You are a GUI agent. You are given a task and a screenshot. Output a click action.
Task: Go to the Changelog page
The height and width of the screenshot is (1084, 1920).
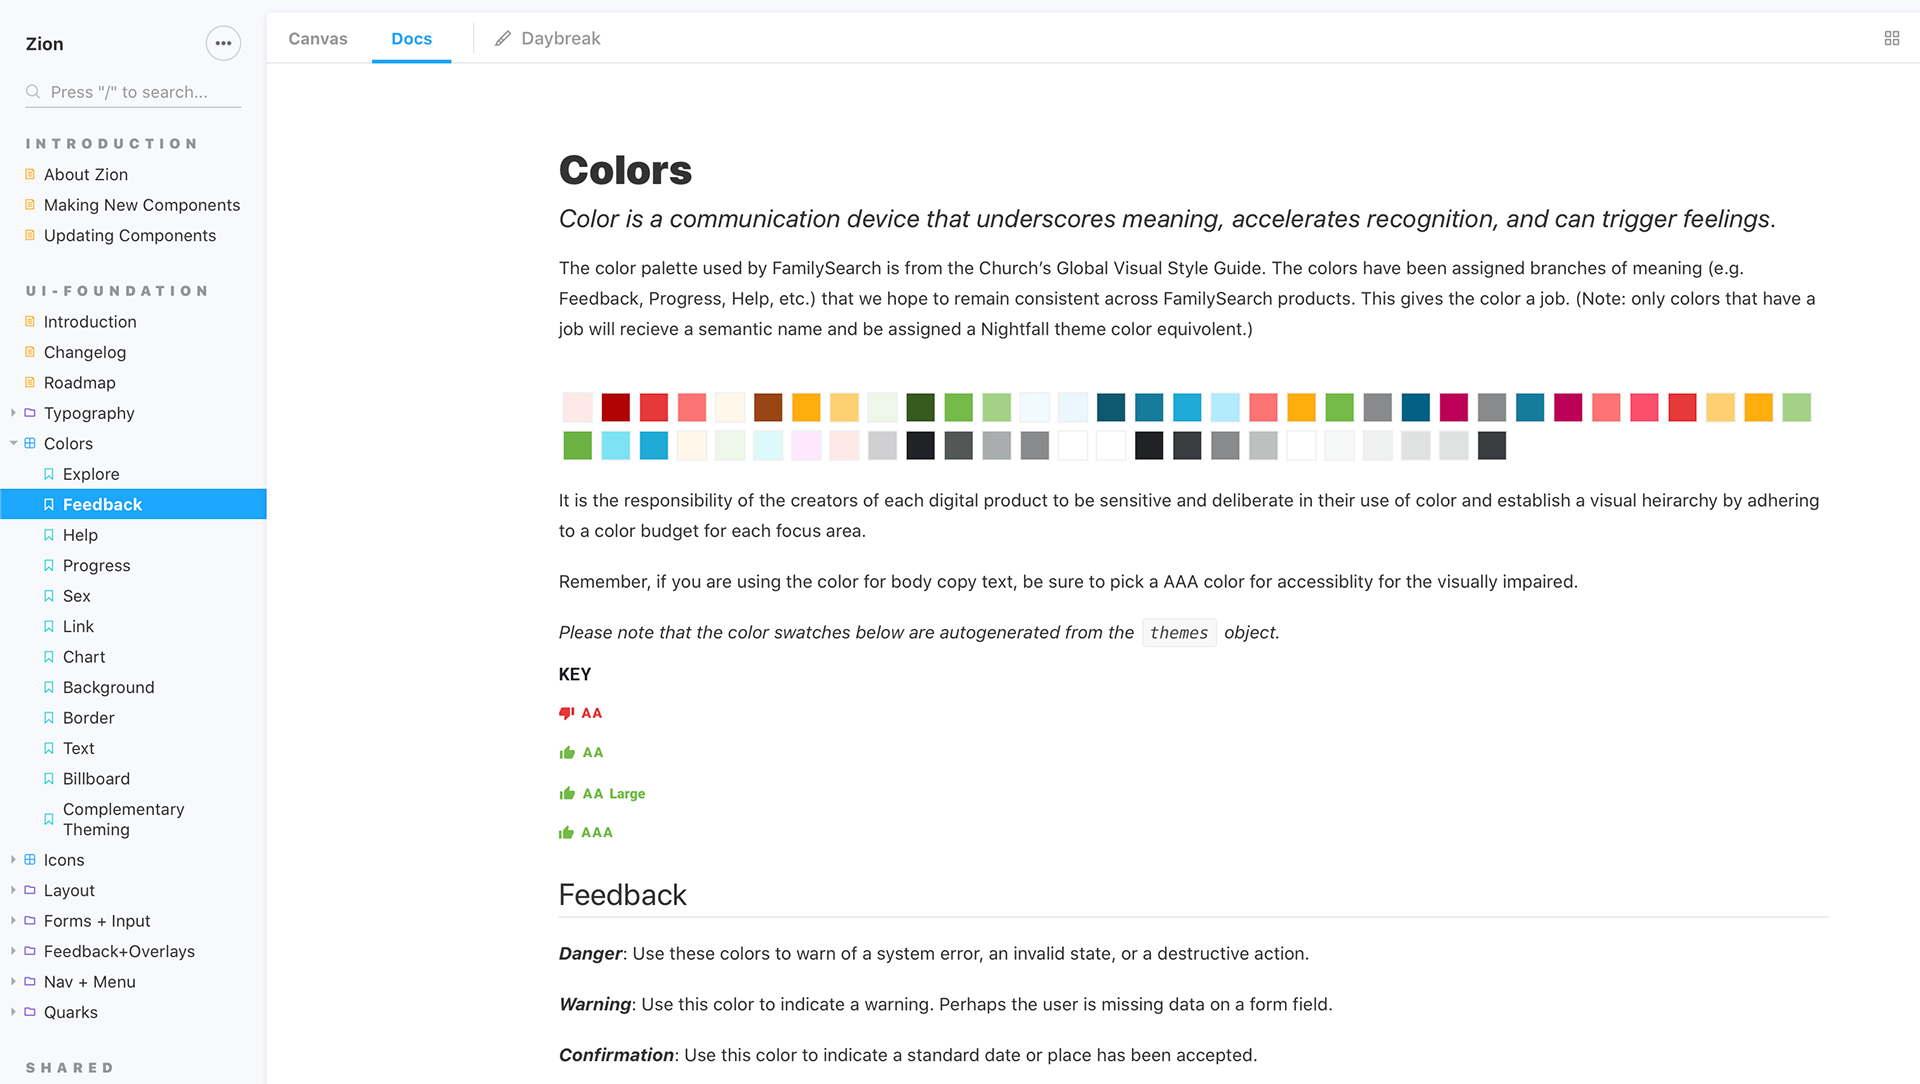click(x=85, y=352)
